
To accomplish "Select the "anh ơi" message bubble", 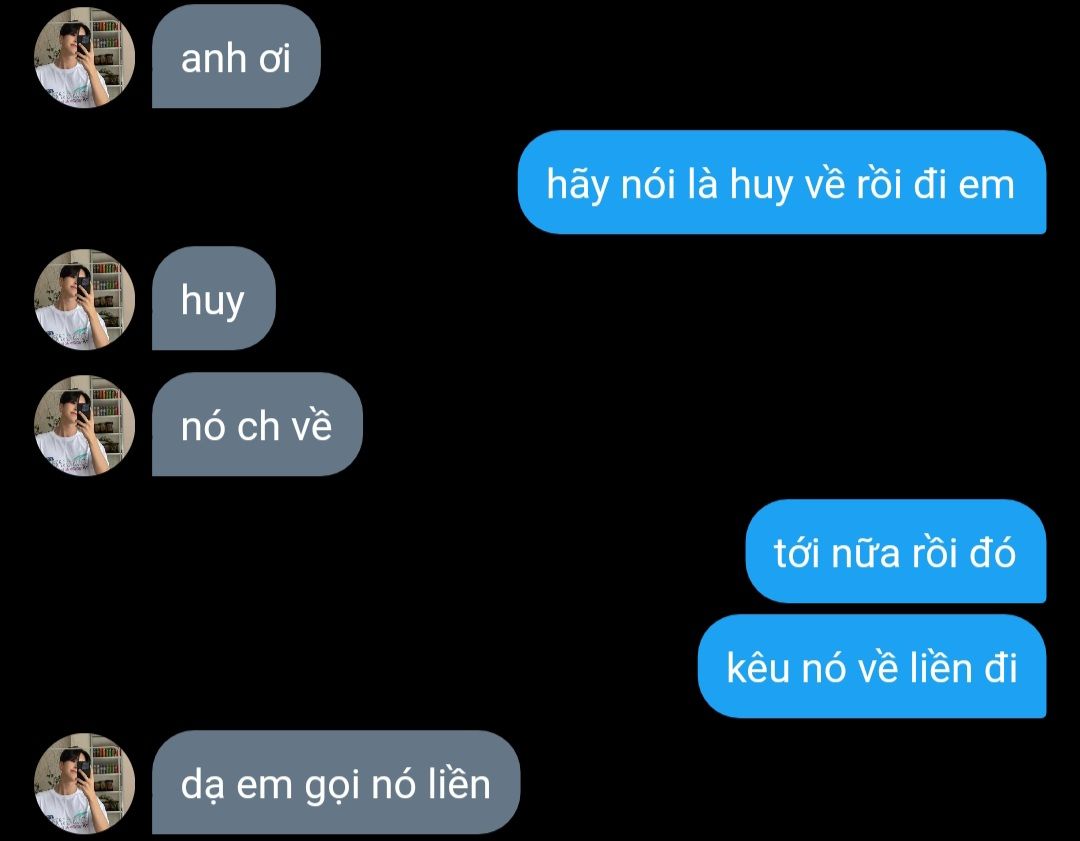I will [x=236, y=56].
